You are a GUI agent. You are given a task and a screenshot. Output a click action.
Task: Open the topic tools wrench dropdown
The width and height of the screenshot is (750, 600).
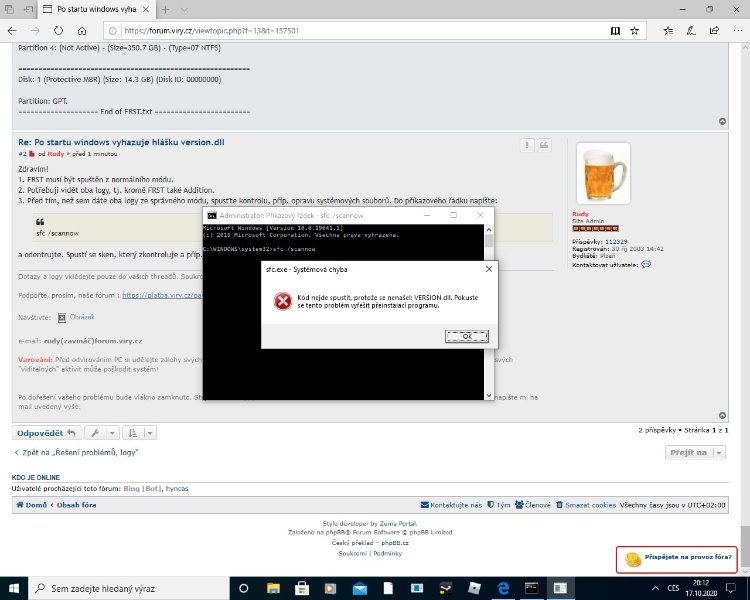tap(101, 433)
